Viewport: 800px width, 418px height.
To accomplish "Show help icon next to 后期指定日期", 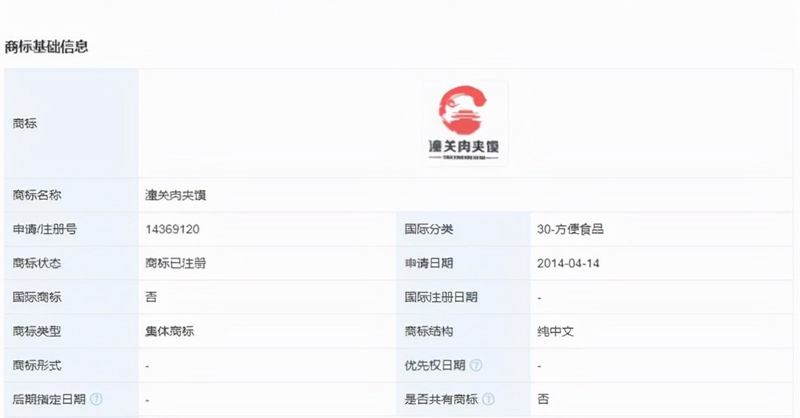I will click(96, 399).
